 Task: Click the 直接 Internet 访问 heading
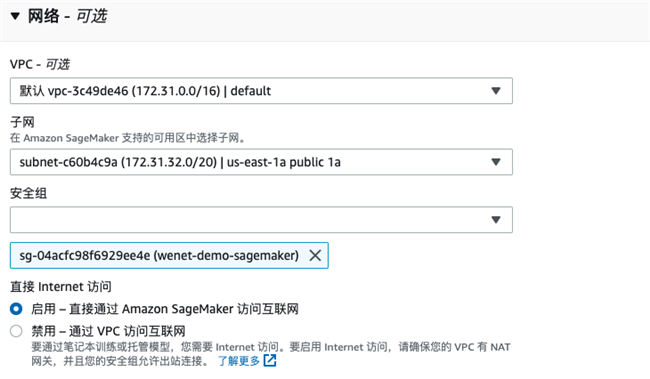(61, 287)
